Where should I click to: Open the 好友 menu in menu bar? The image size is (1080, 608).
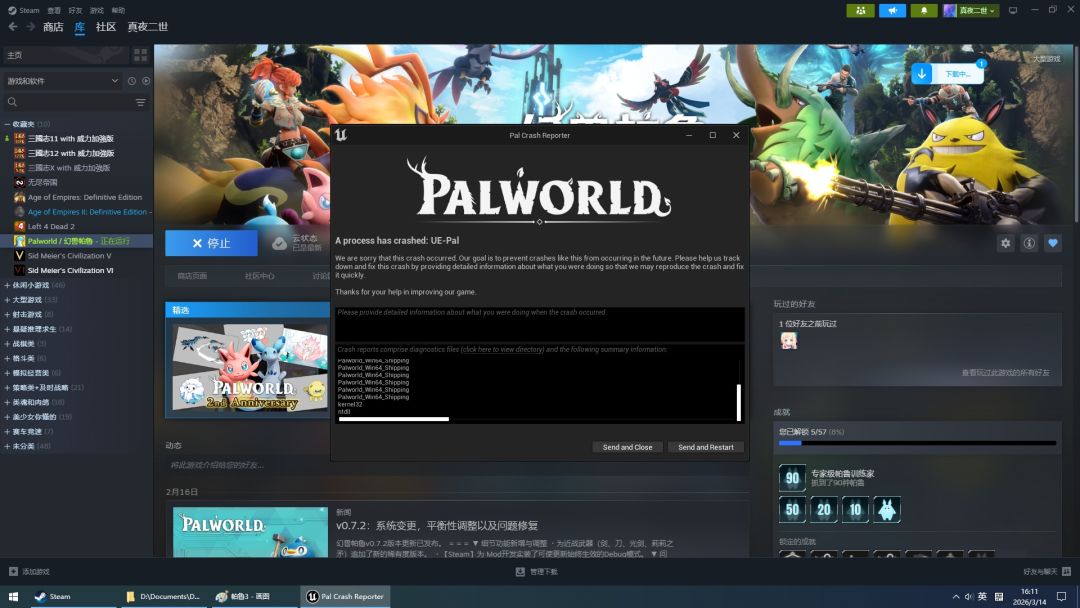click(75, 10)
